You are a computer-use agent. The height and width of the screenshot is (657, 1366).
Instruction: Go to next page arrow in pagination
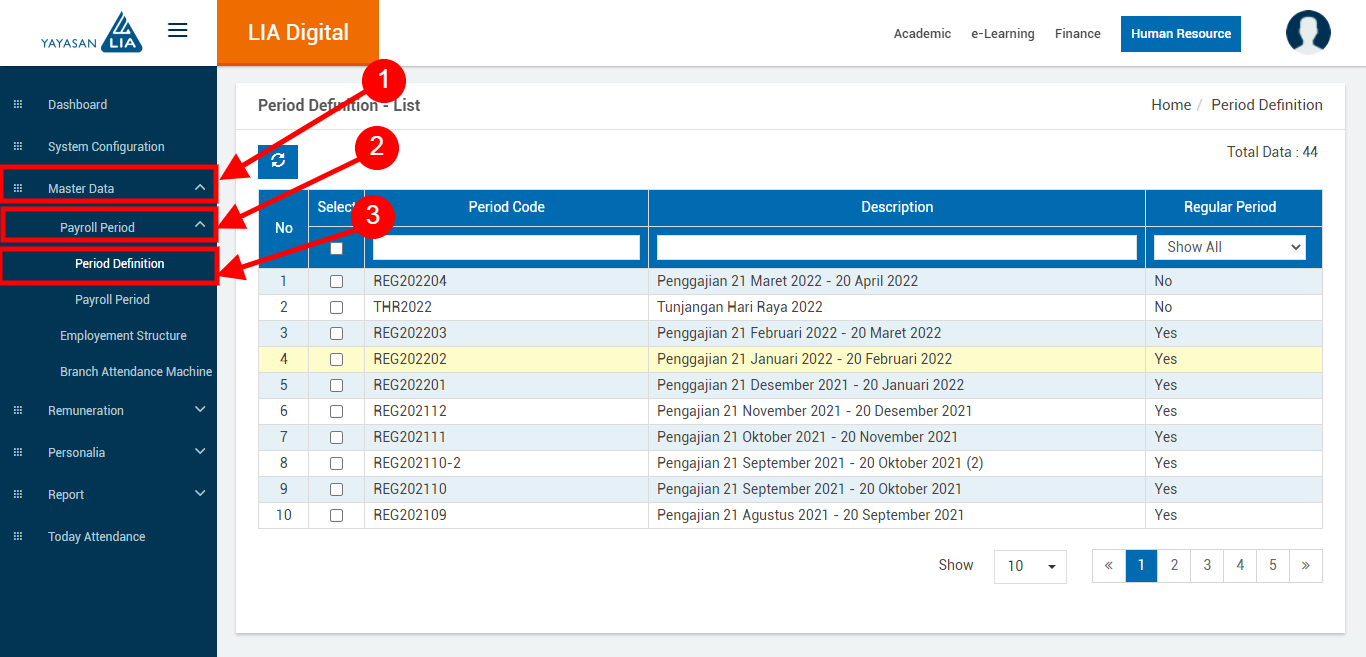(1305, 565)
